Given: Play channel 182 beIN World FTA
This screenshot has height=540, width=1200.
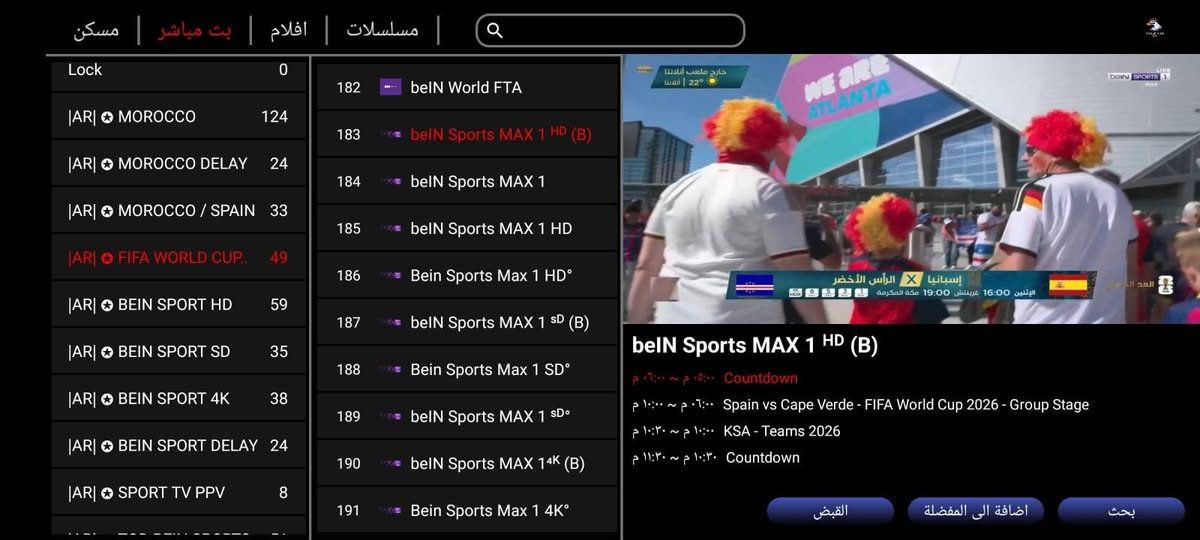Looking at the screenshot, I should point(467,87).
